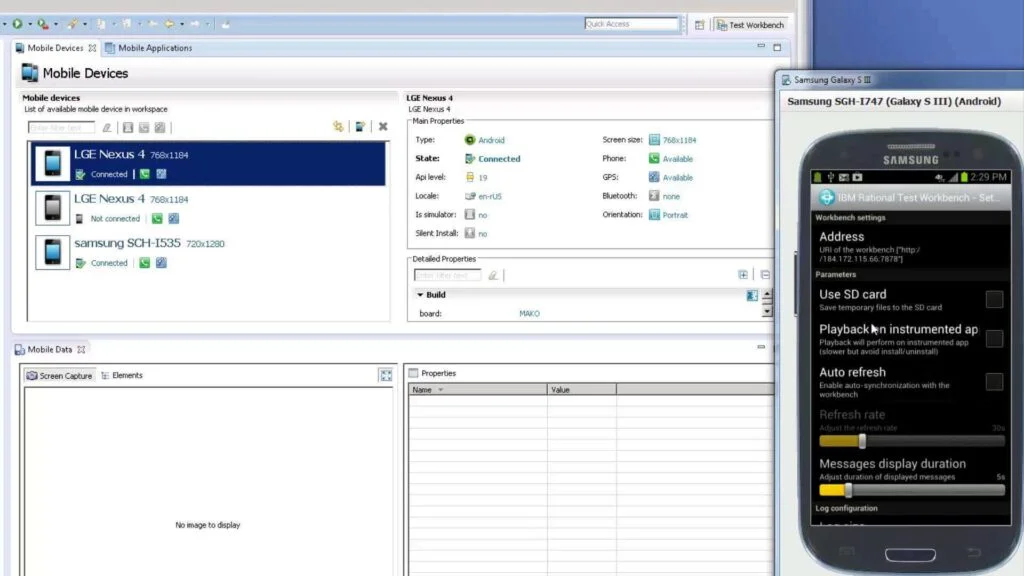Click the fit-to-screen icon in Screen Capture panel
1024x576 pixels.
386,376
